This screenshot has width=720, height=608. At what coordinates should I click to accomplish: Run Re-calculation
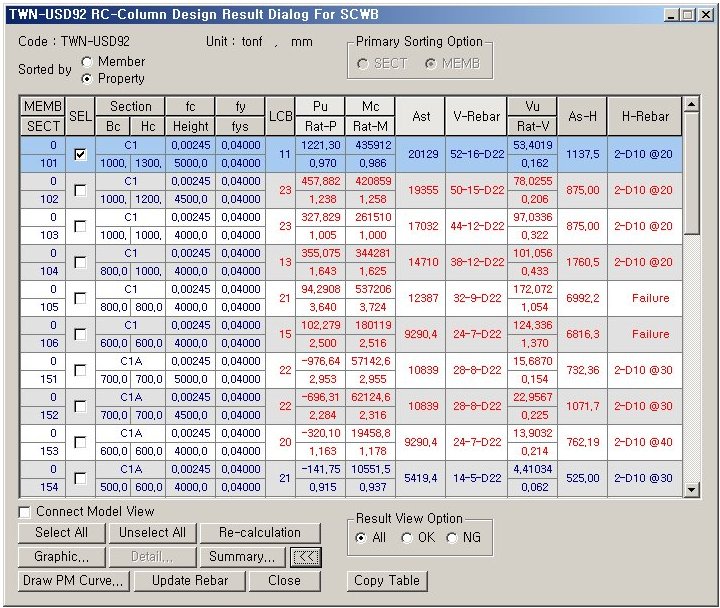click(259, 533)
